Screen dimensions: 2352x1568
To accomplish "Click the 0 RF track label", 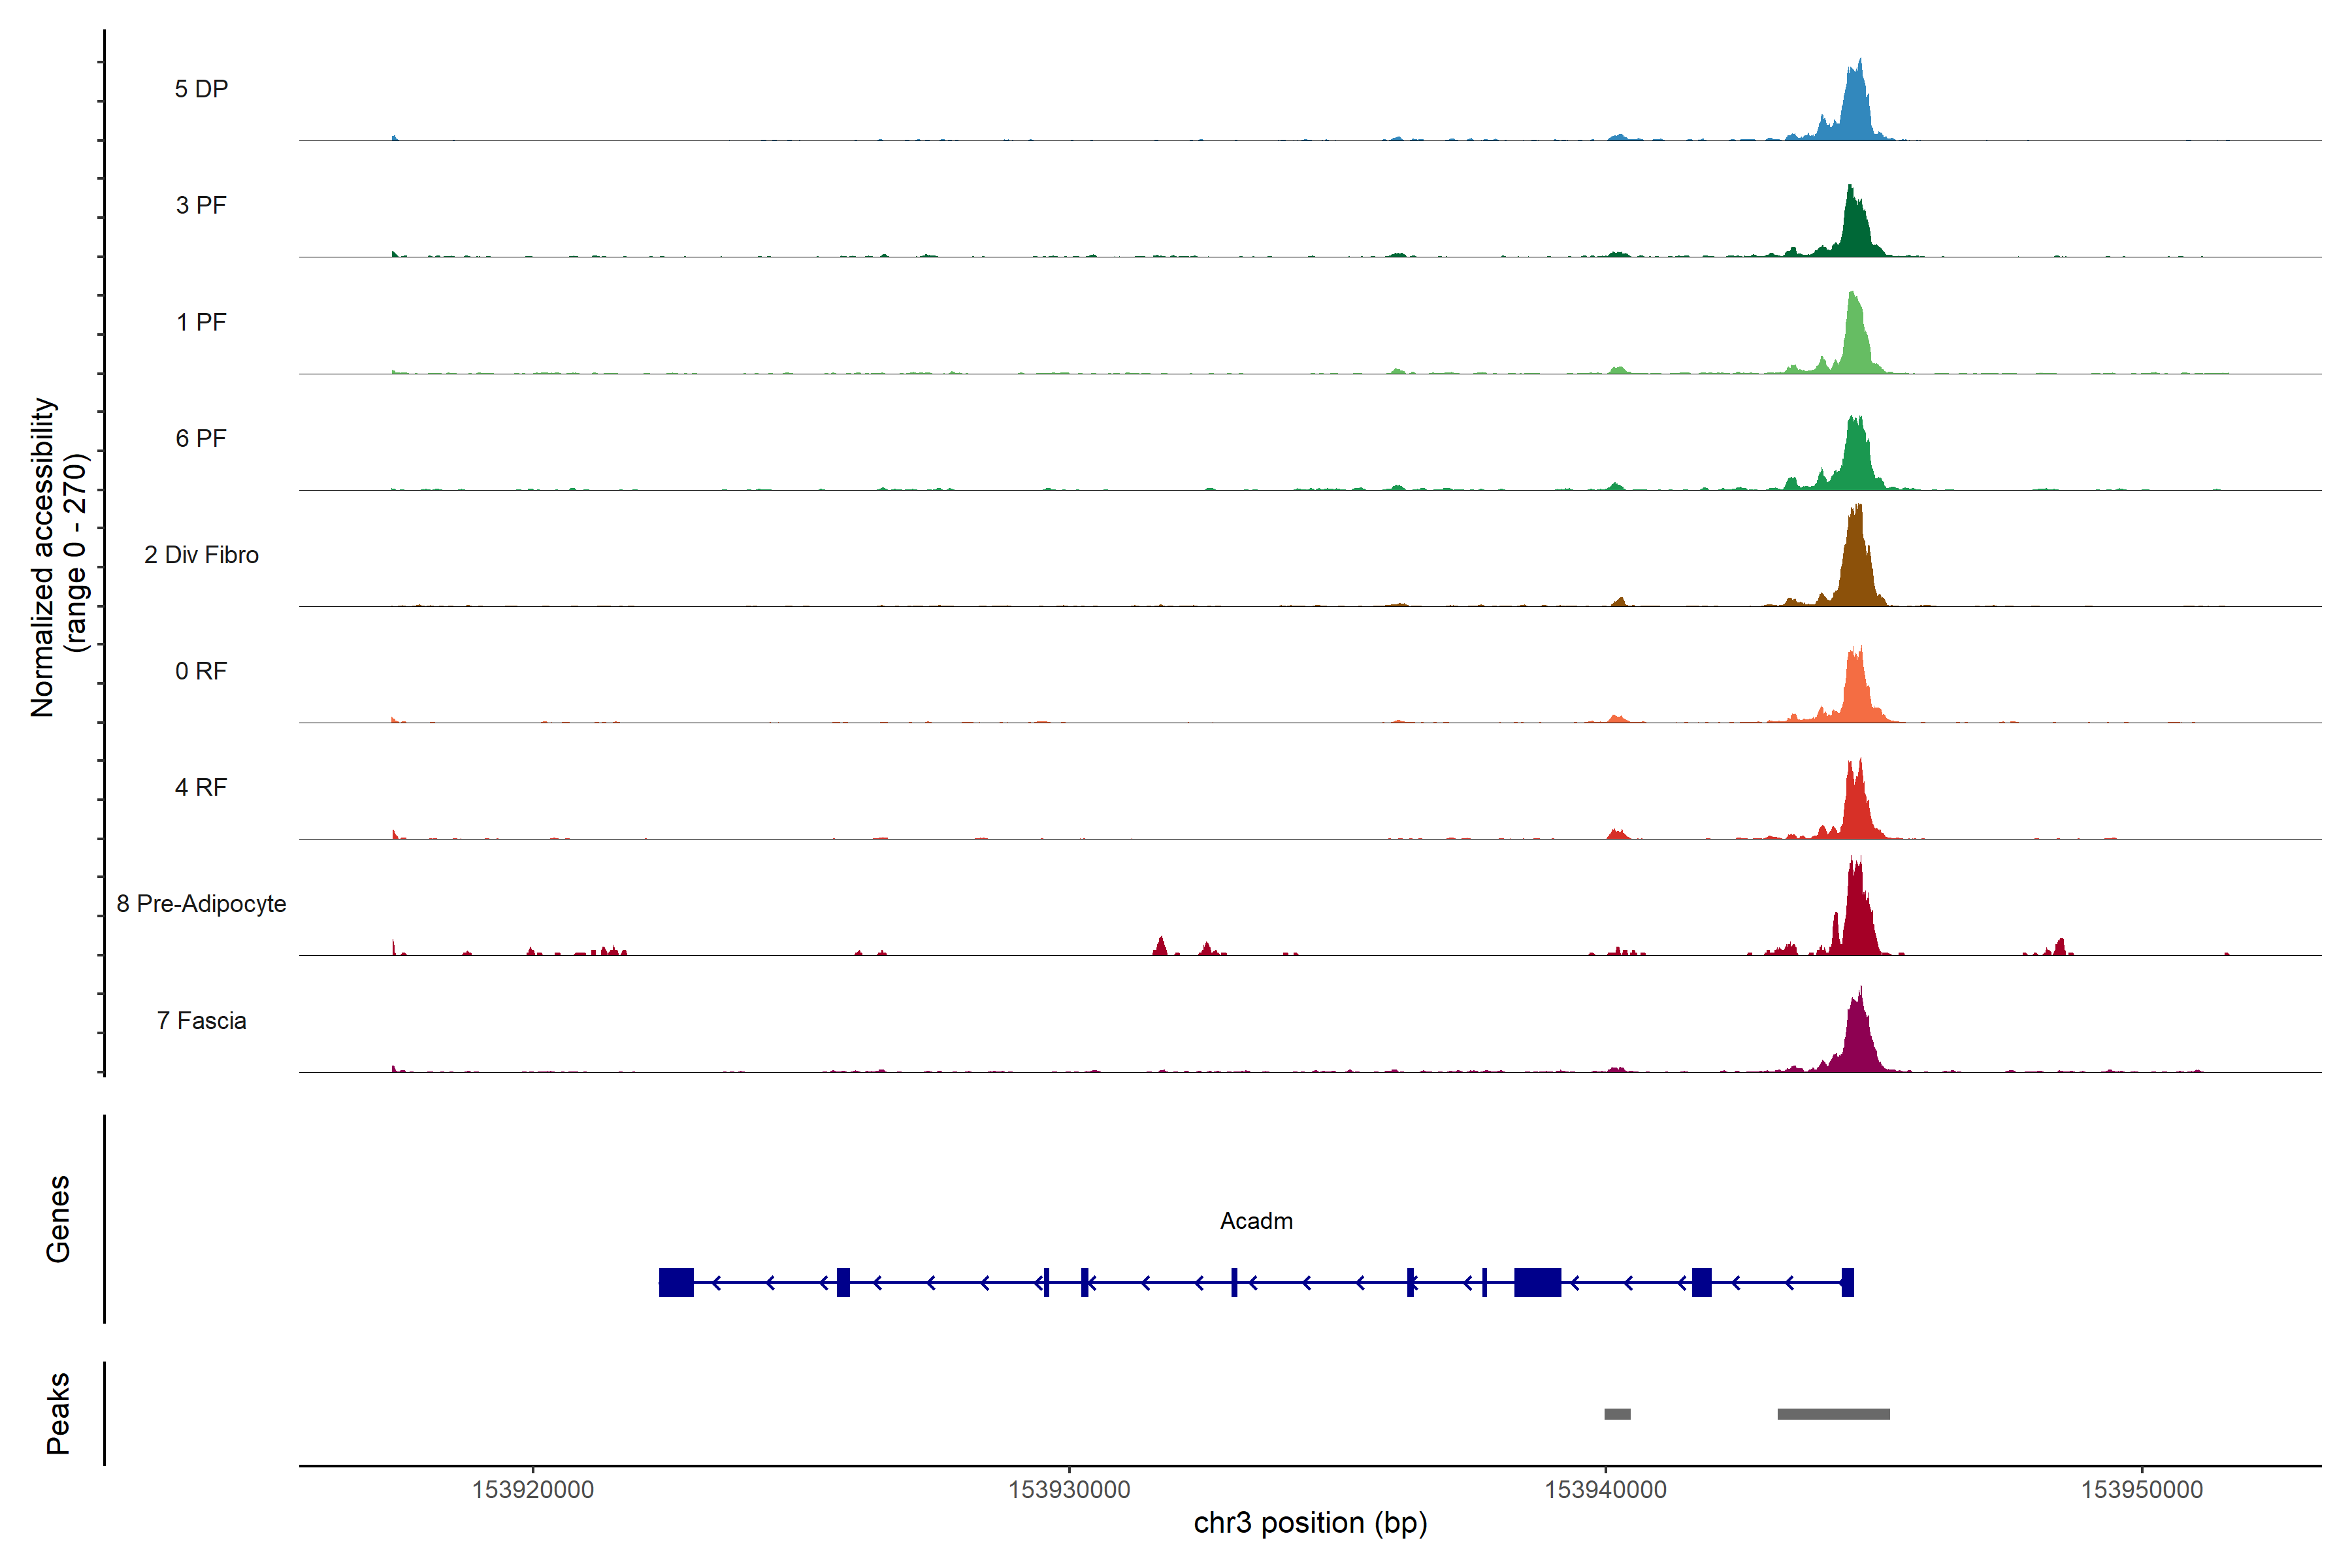I will [201, 671].
